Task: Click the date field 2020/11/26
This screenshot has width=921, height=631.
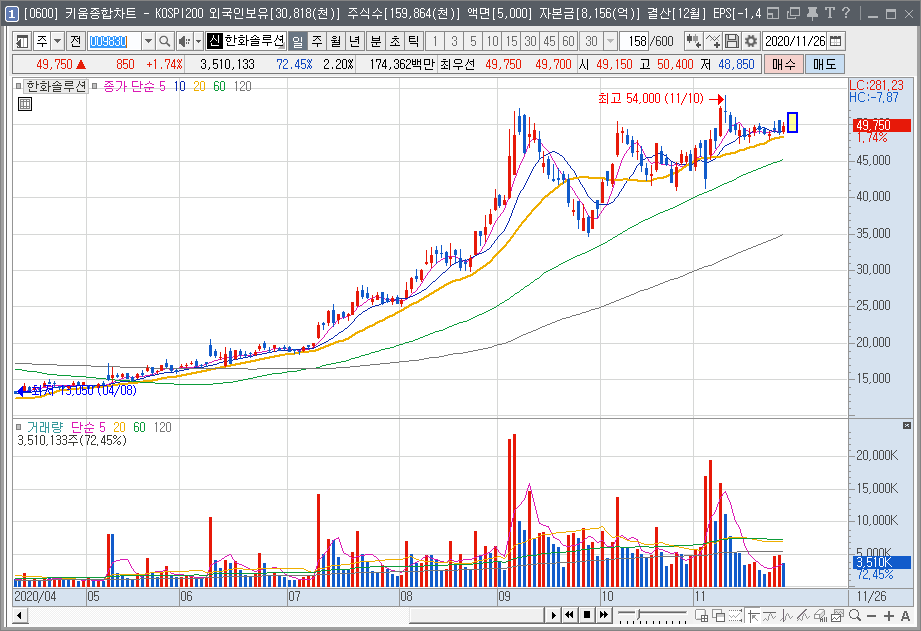Action: pyautogui.click(x=795, y=41)
